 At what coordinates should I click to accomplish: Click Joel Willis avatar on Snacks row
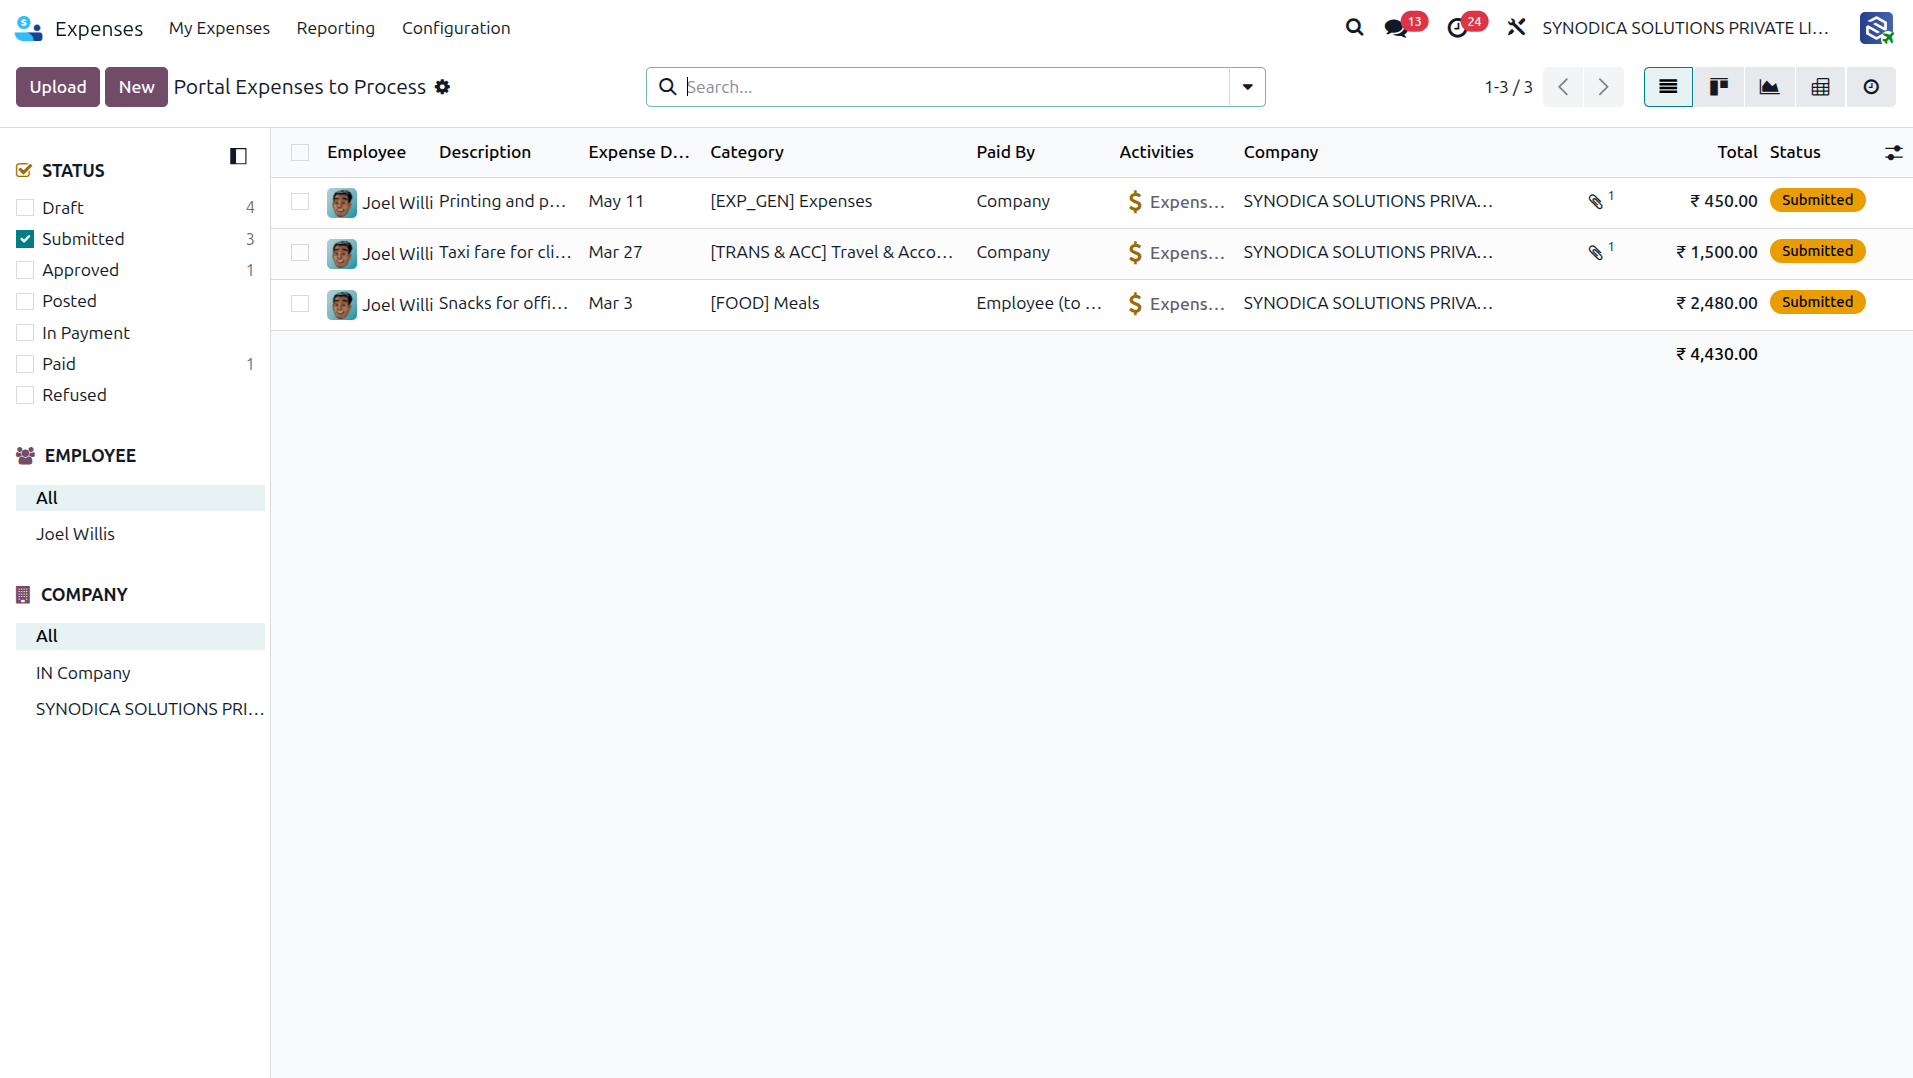[x=342, y=305]
